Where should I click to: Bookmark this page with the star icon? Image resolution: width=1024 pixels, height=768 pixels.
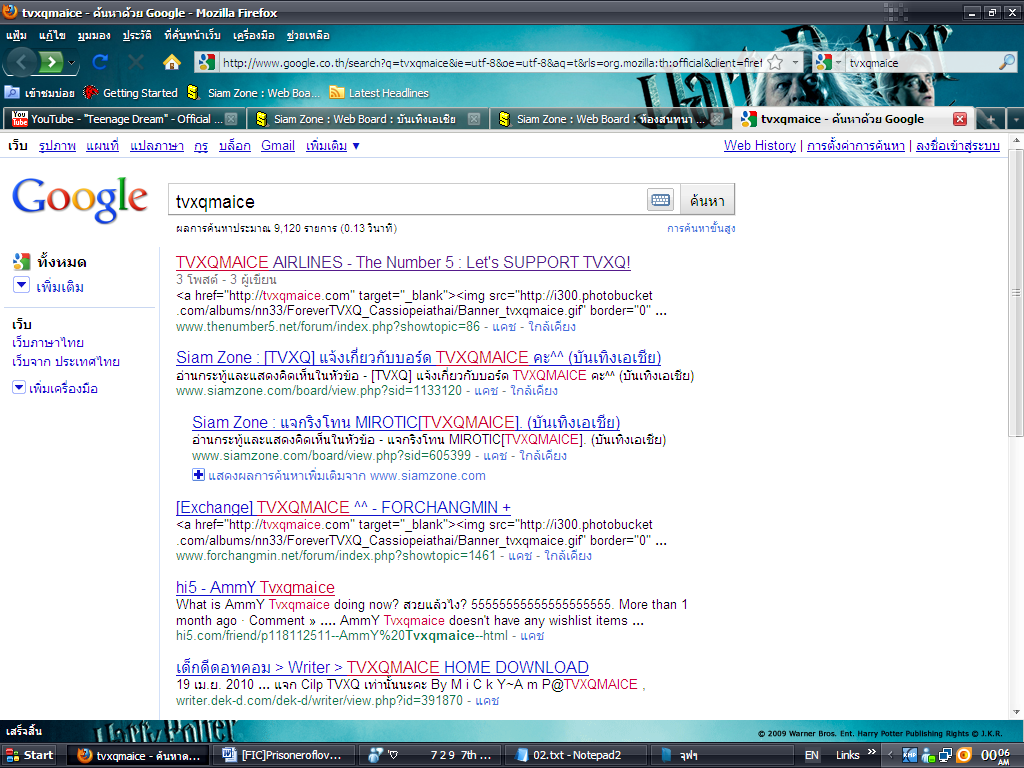tap(775, 63)
